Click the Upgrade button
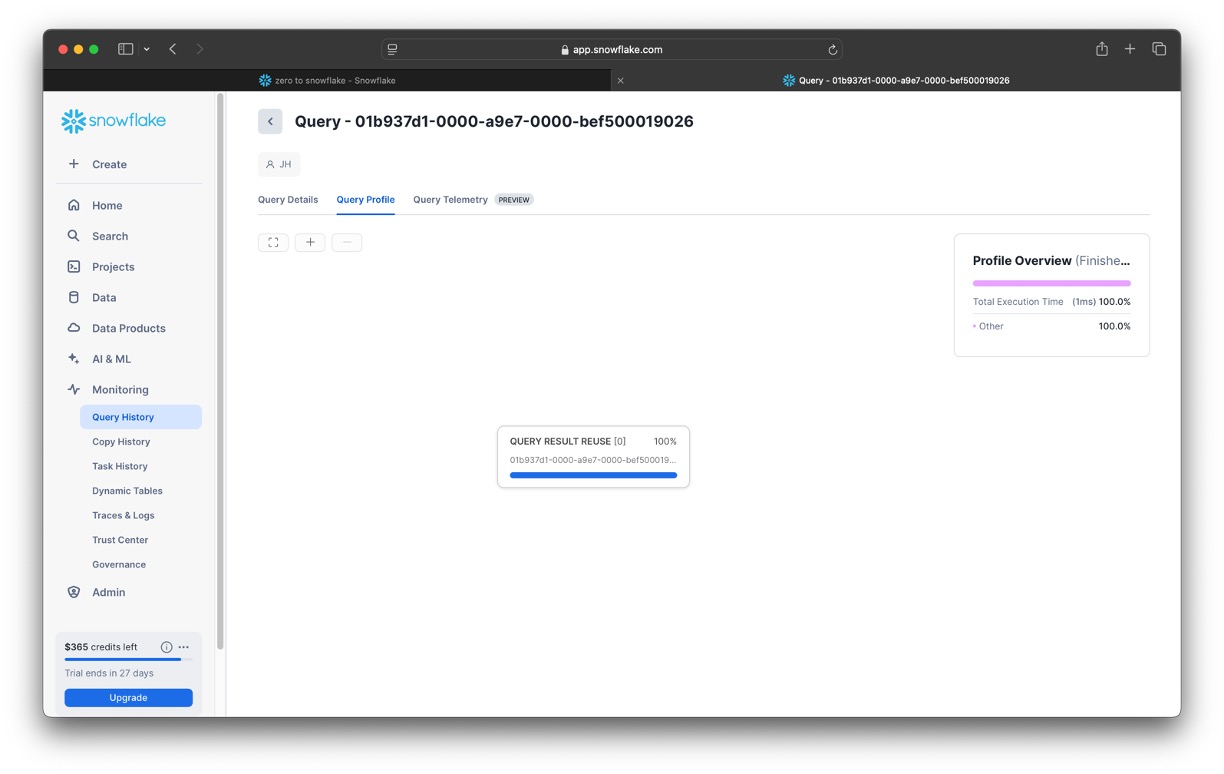Viewport: 1224px width, 774px height. point(128,698)
